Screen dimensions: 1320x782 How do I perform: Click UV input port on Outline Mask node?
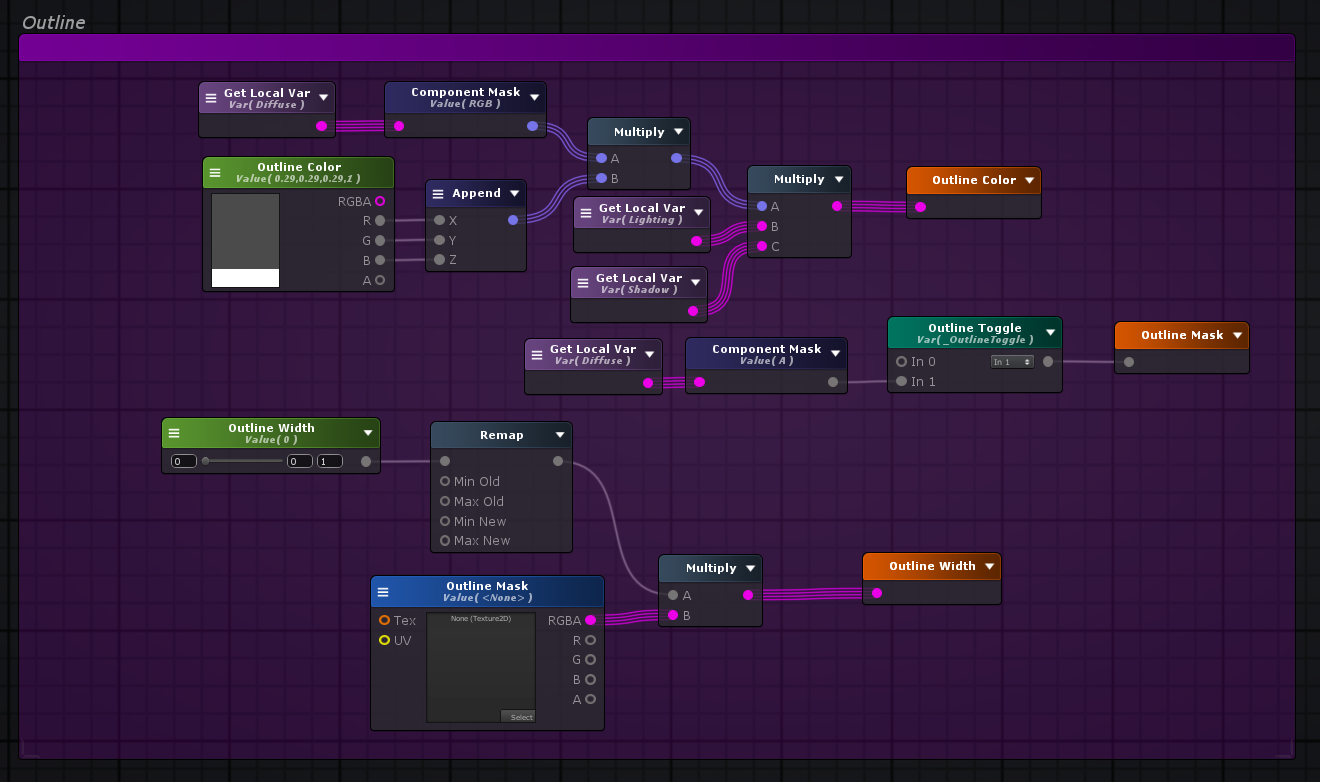[x=384, y=640]
